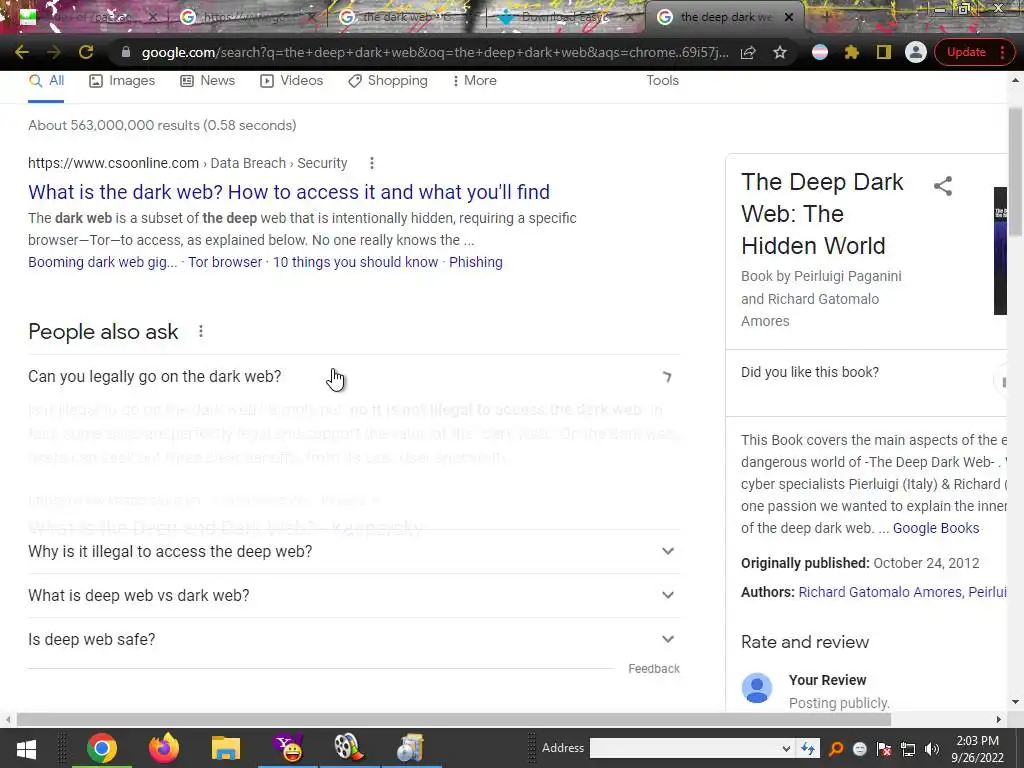Click the browser forward arrow
This screenshot has height=768, width=1024.
pos(54,52)
